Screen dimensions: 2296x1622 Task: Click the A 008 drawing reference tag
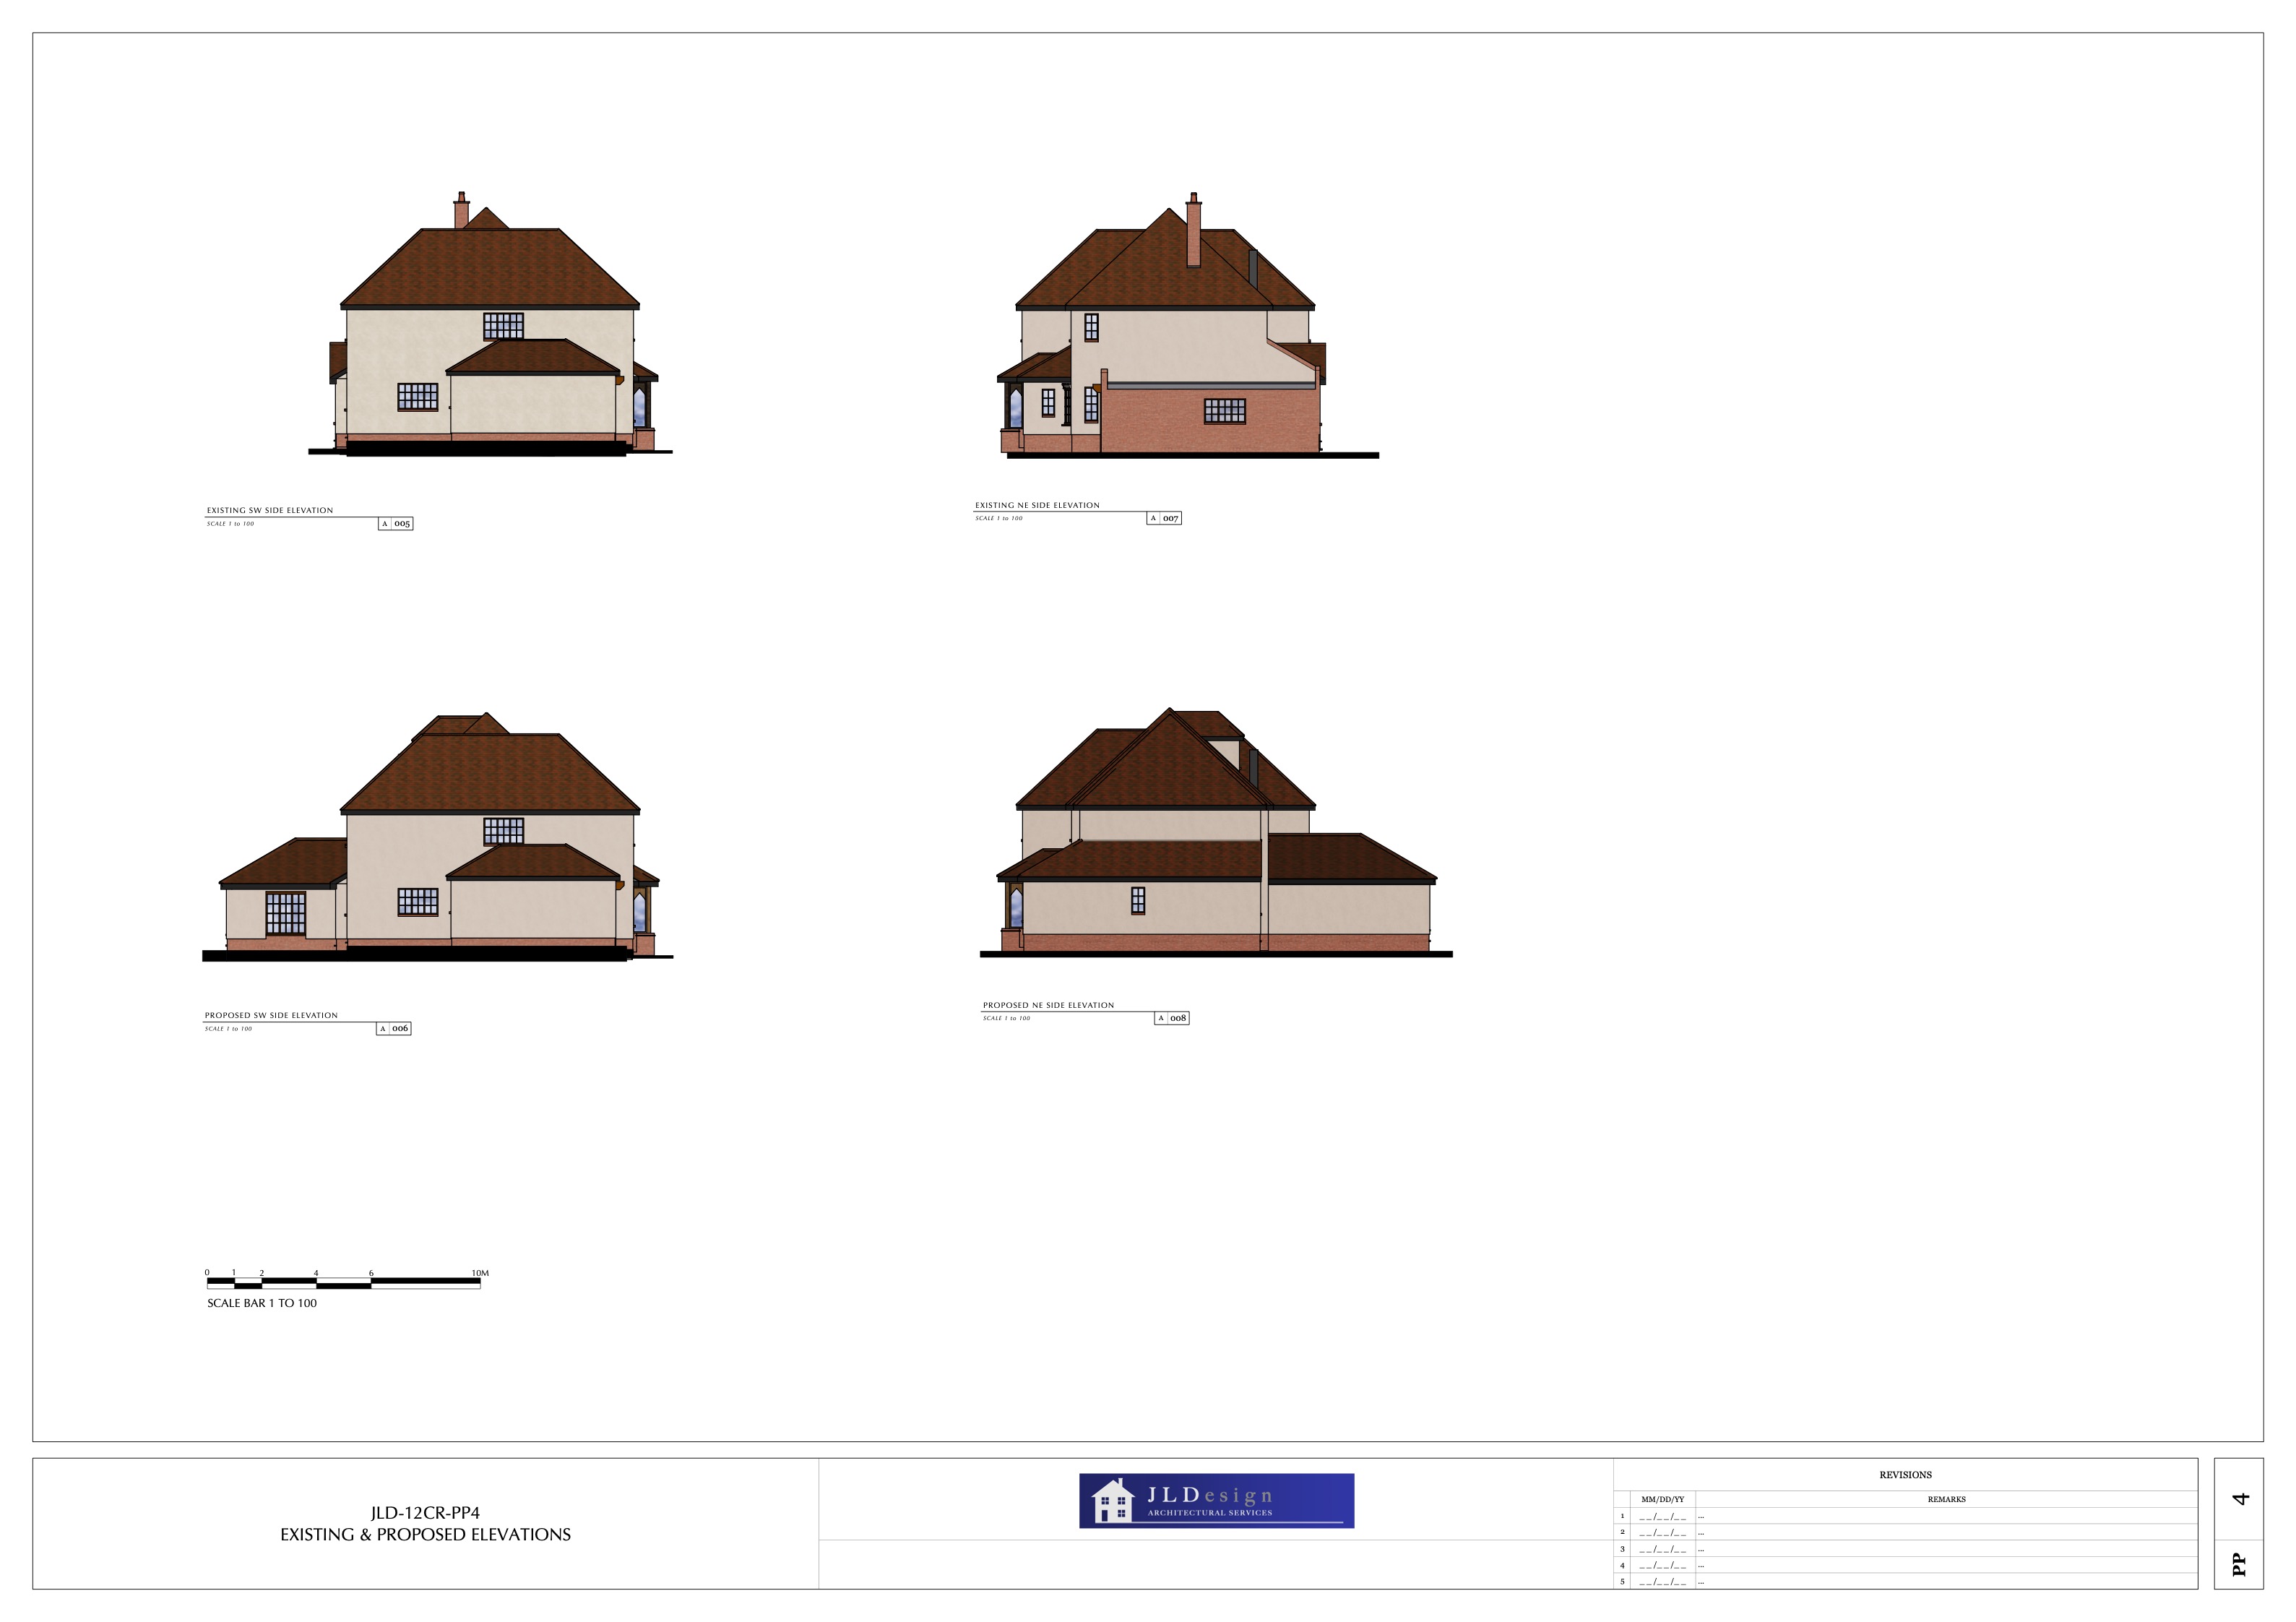tap(1172, 1018)
